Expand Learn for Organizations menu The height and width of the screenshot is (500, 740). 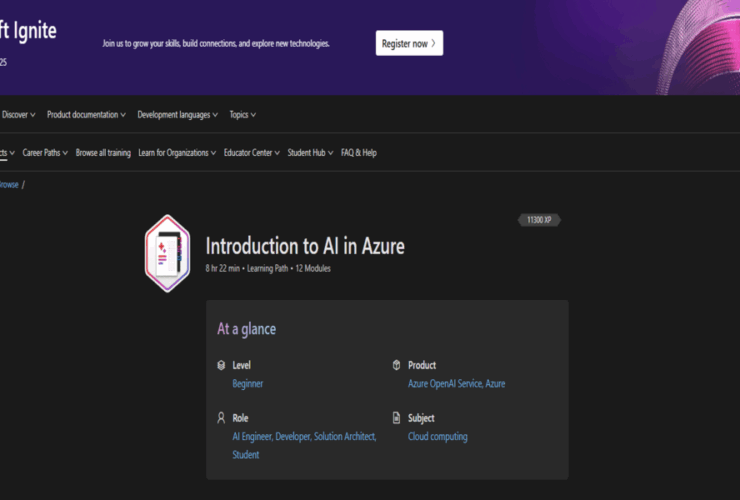click(177, 153)
